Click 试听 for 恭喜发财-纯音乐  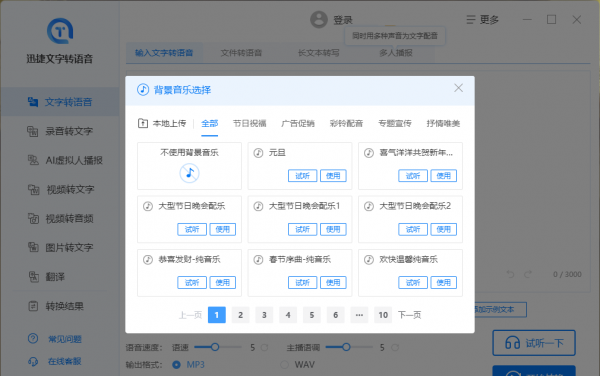[192, 282]
